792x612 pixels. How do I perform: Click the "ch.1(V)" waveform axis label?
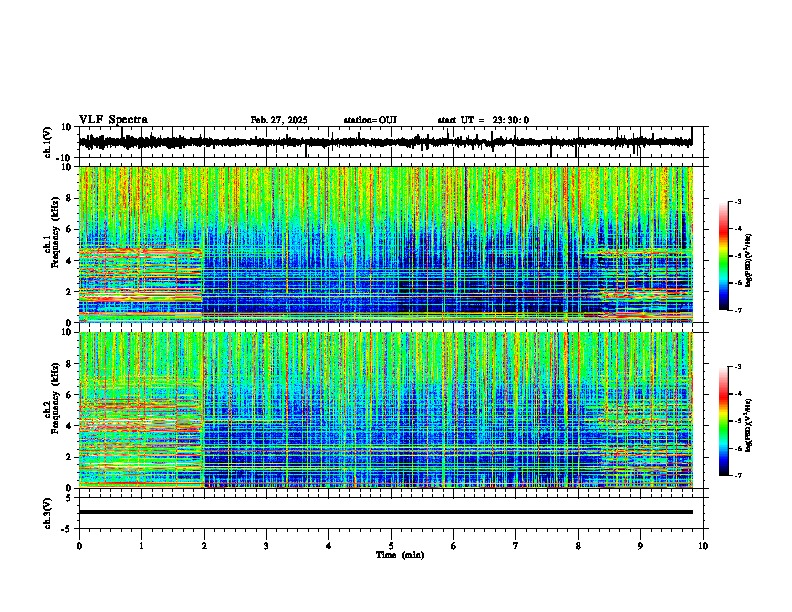(x=48, y=142)
